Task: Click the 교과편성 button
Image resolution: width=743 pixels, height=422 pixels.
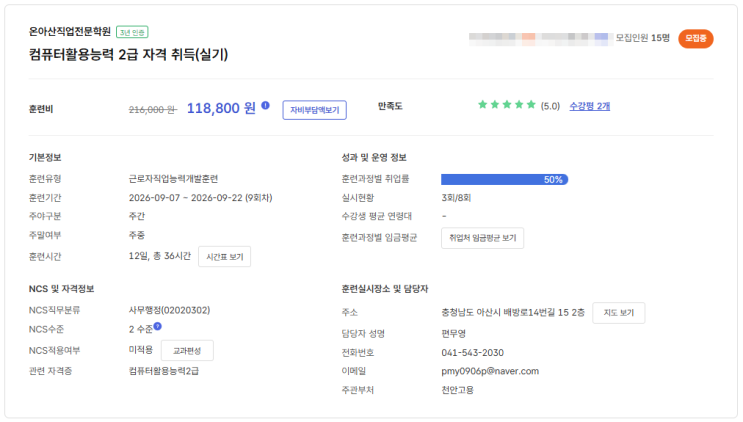Action: pos(187,350)
